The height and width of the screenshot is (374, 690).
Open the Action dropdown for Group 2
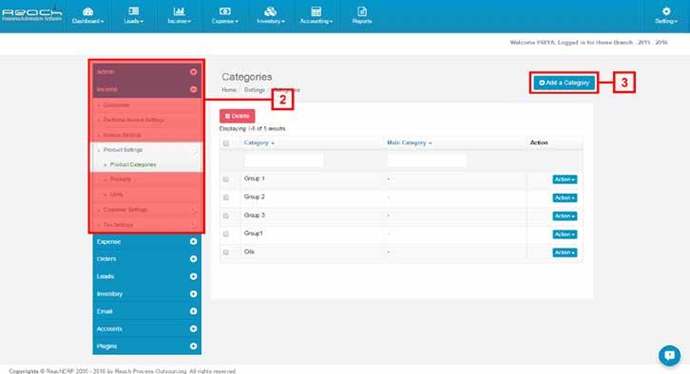pos(565,198)
